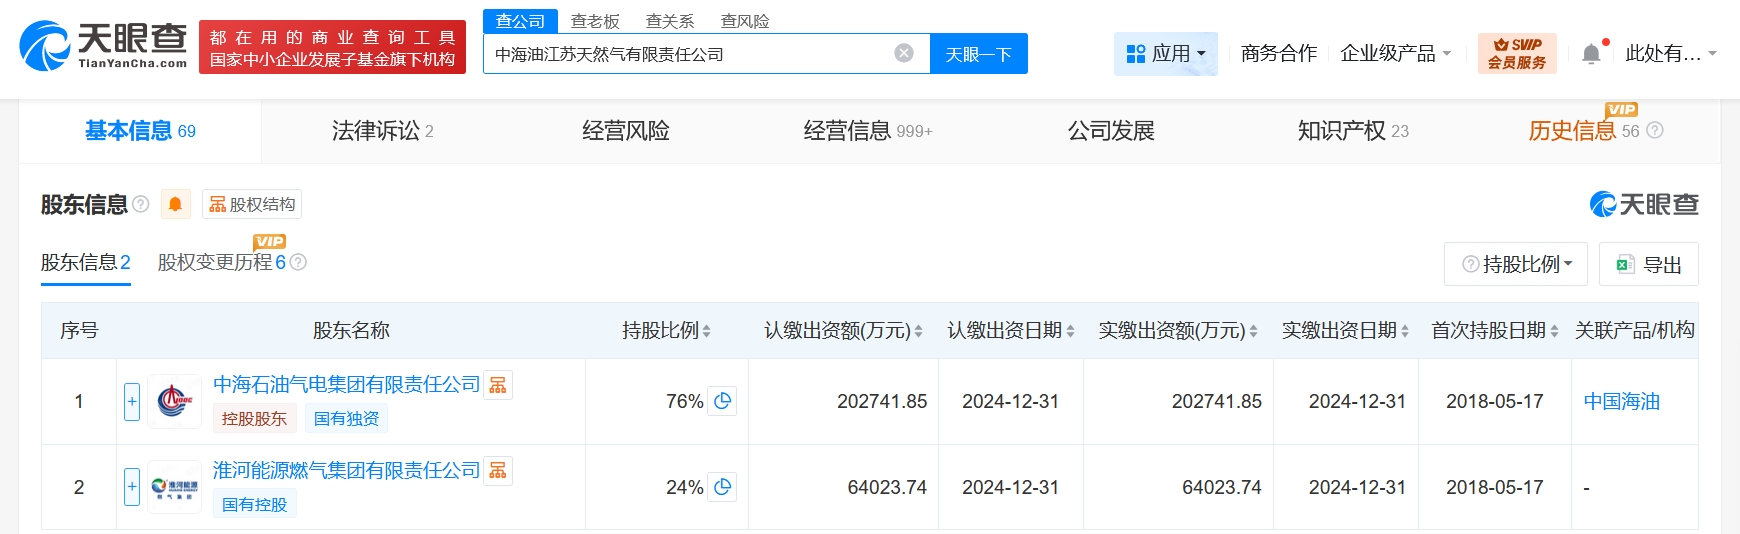This screenshot has height=534, width=1740.
Task: Click the 天眼一下 search button
Action: click(x=978, y=54)
